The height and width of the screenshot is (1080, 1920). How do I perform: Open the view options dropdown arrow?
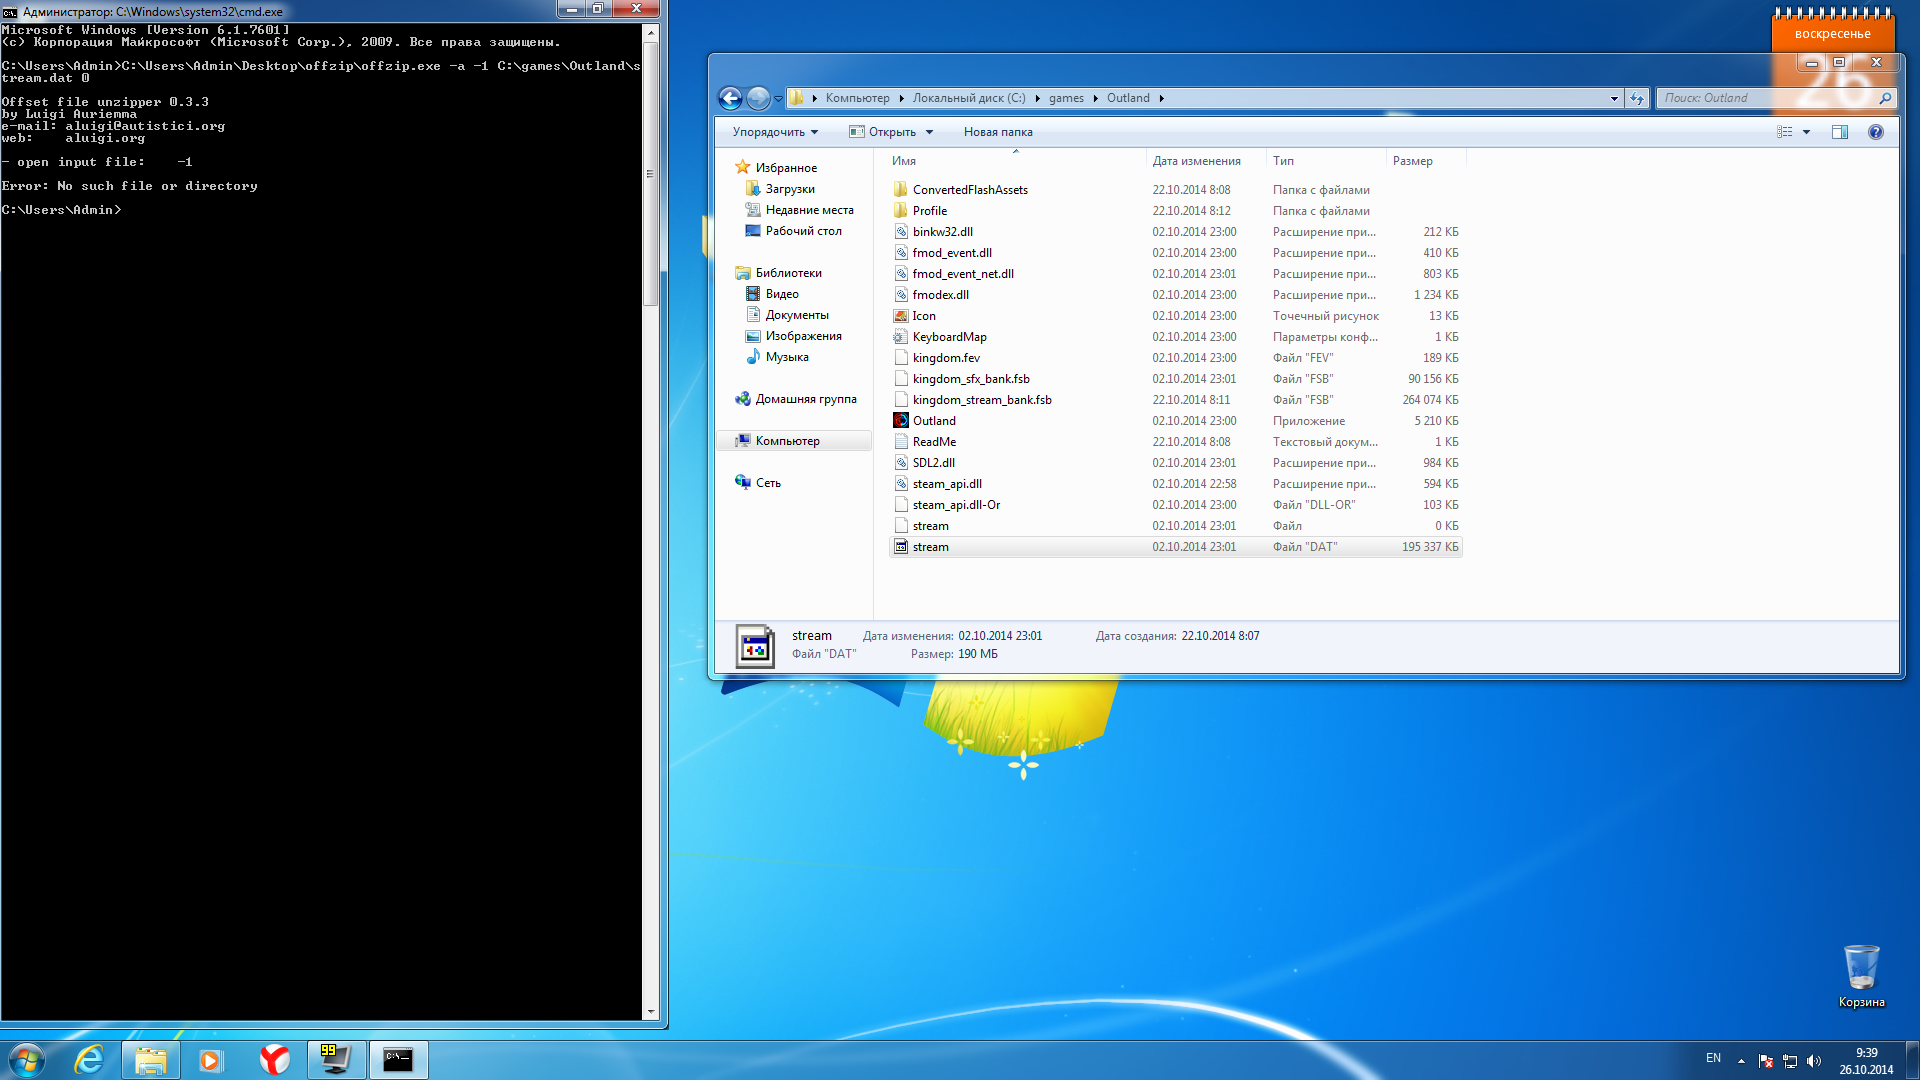[1806, 132]
